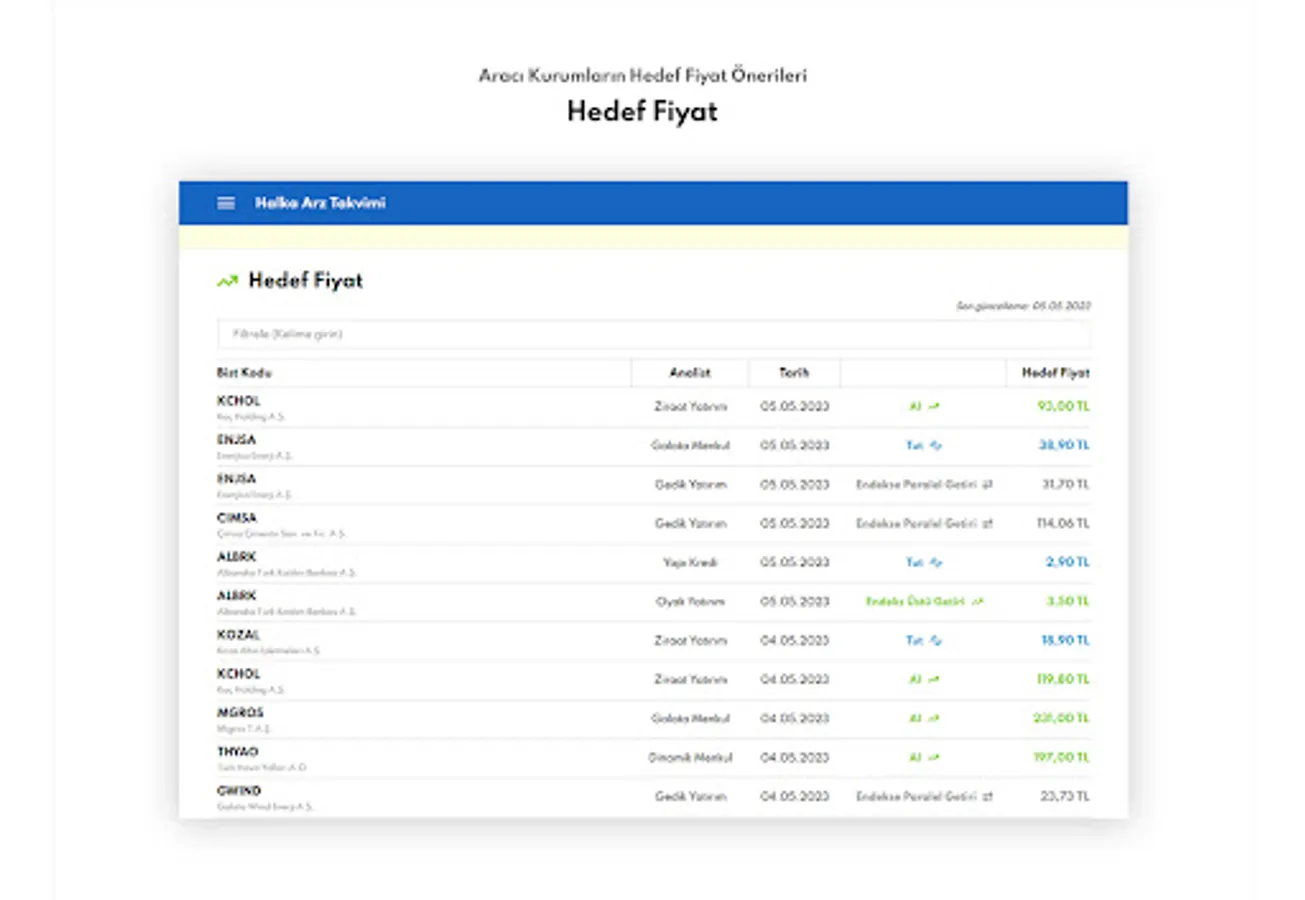
Task: Click the 2,90 TL target price
Action: tap(1067, 563)
